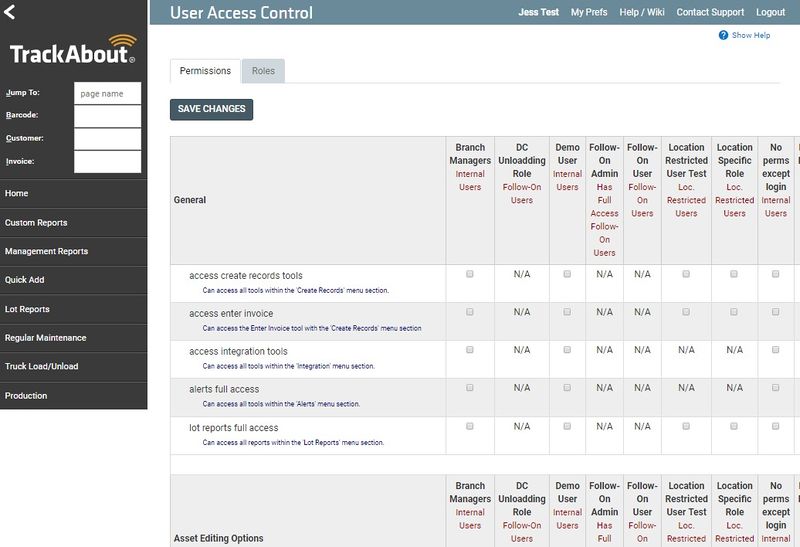Click the SAVE CHANGES button
Viewport: 800px width, 547px height.
211,109
